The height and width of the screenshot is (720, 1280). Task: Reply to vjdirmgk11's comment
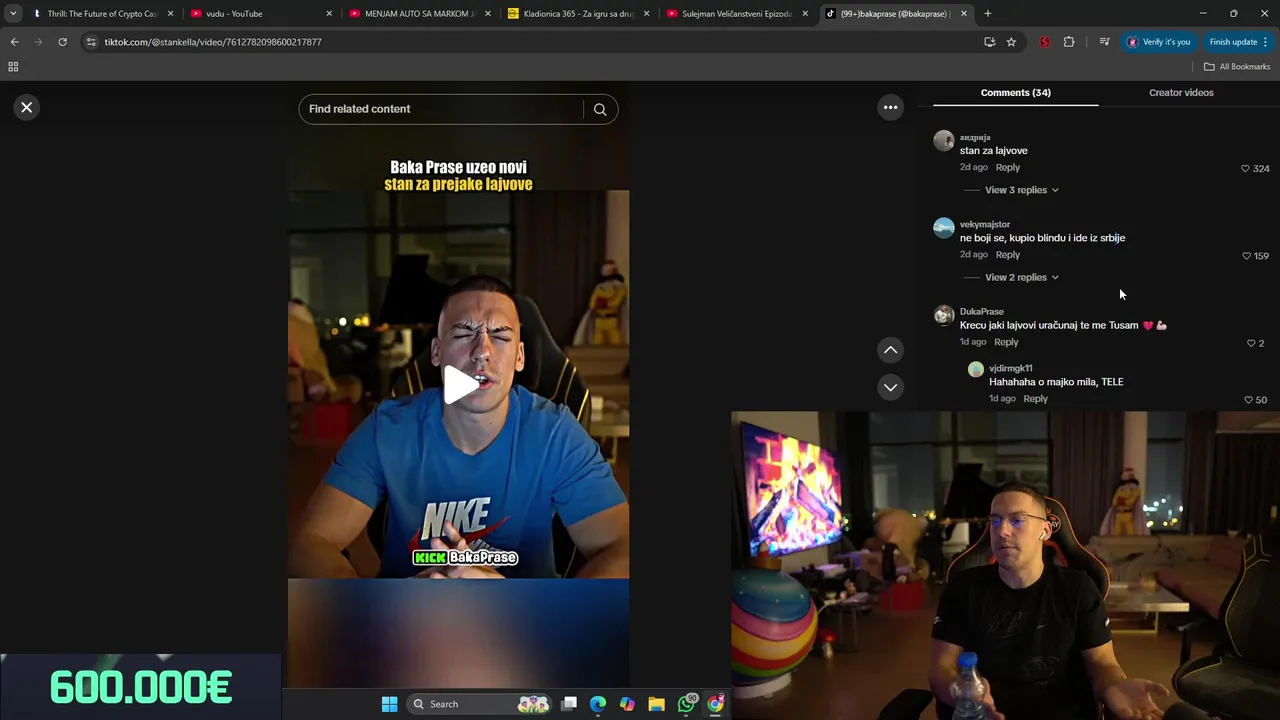[1035, 398]
